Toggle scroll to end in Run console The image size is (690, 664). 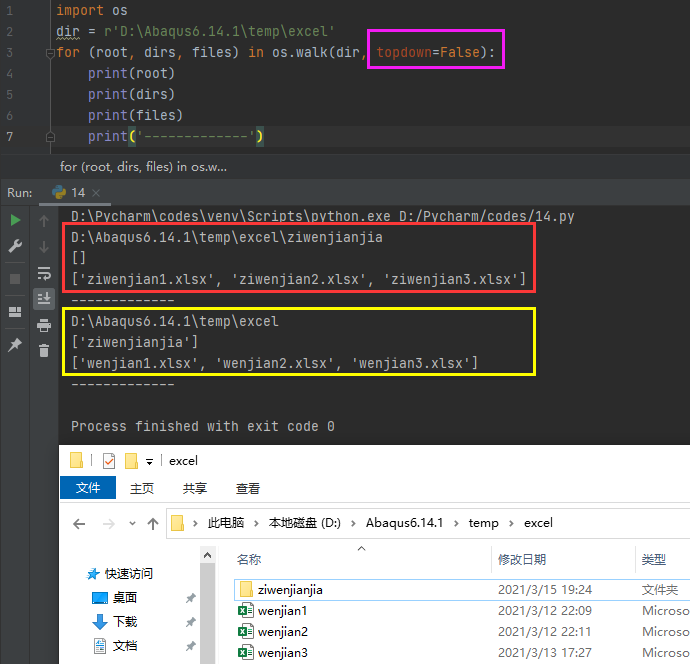pyautogui.click(x=44, y=299)
